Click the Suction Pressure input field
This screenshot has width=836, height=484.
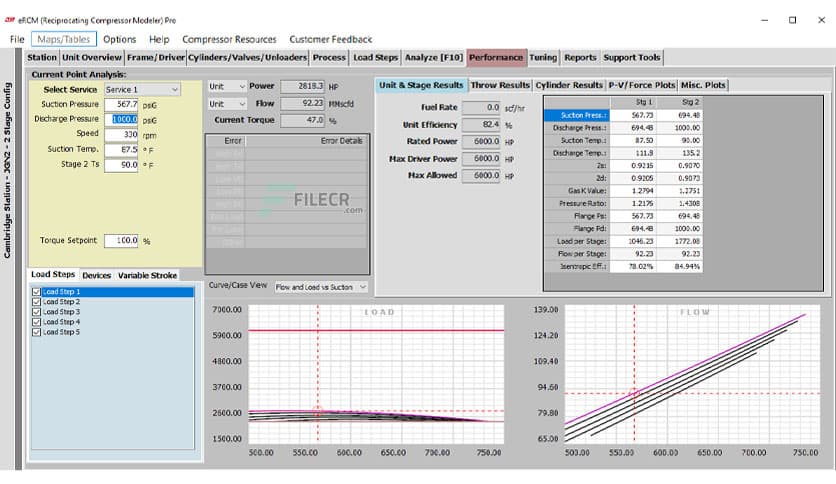pos(121,104)
